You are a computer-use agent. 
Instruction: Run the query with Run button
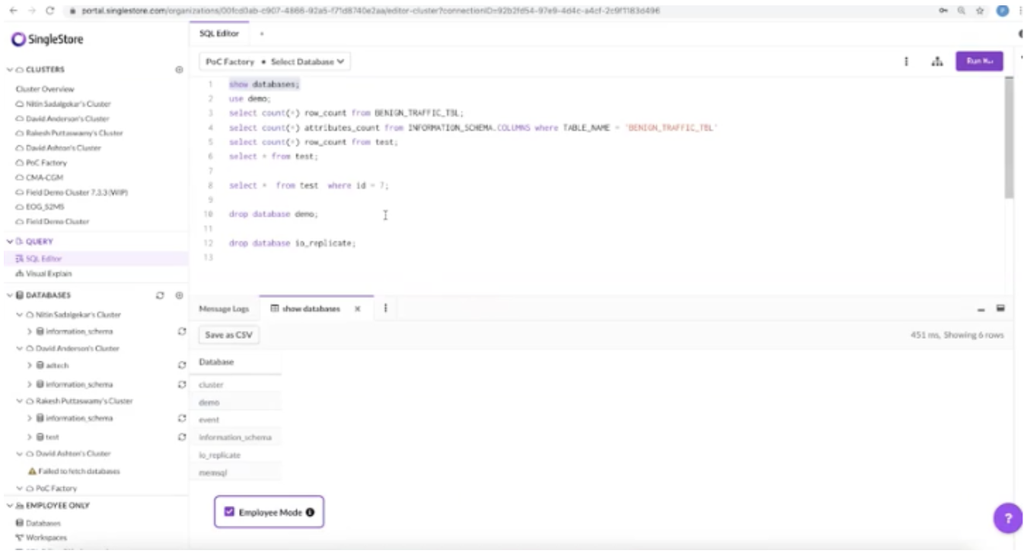[x=980, y=61]
